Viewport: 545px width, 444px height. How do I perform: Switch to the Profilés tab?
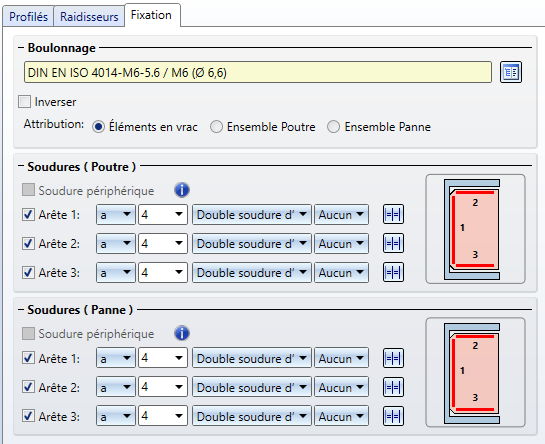pyautogui.click(x=28, y=16)
